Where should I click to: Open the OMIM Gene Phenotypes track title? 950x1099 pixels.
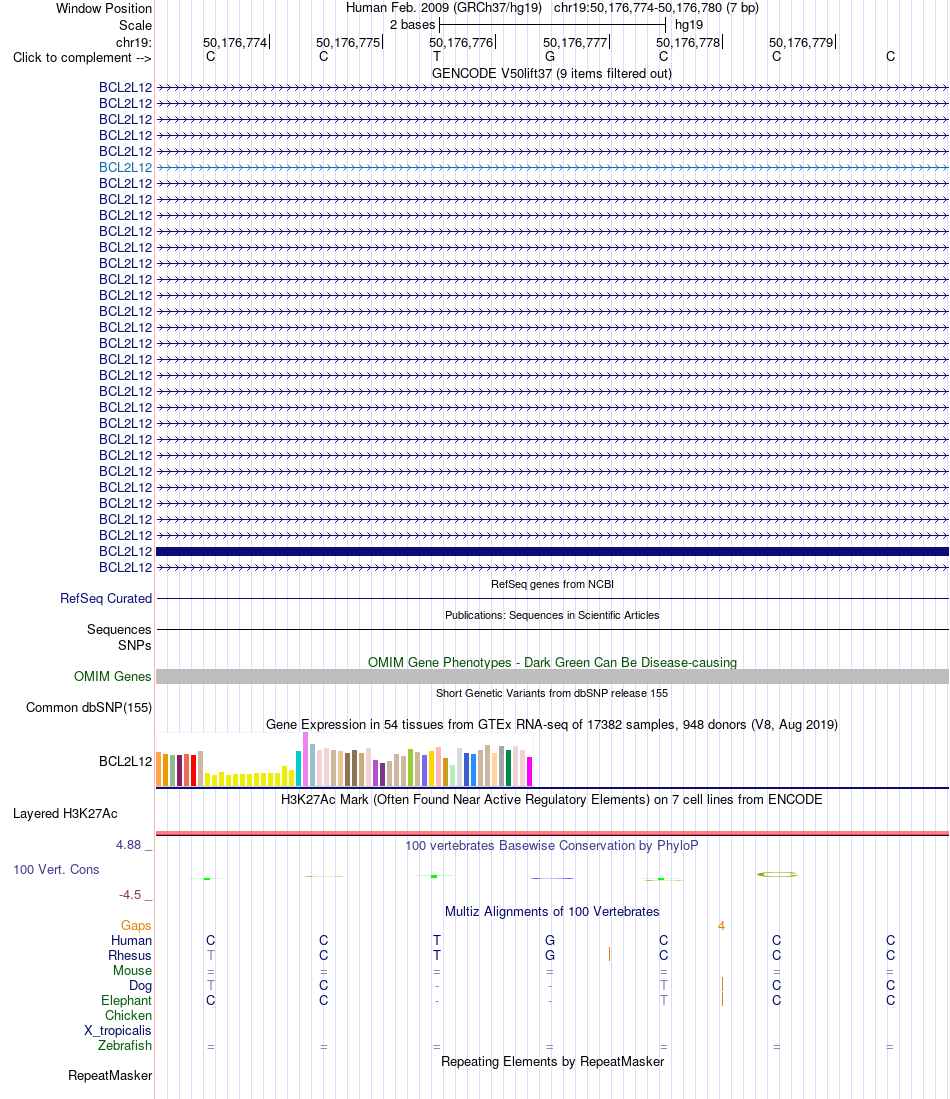pyautogui.click(x=552, y=662)
